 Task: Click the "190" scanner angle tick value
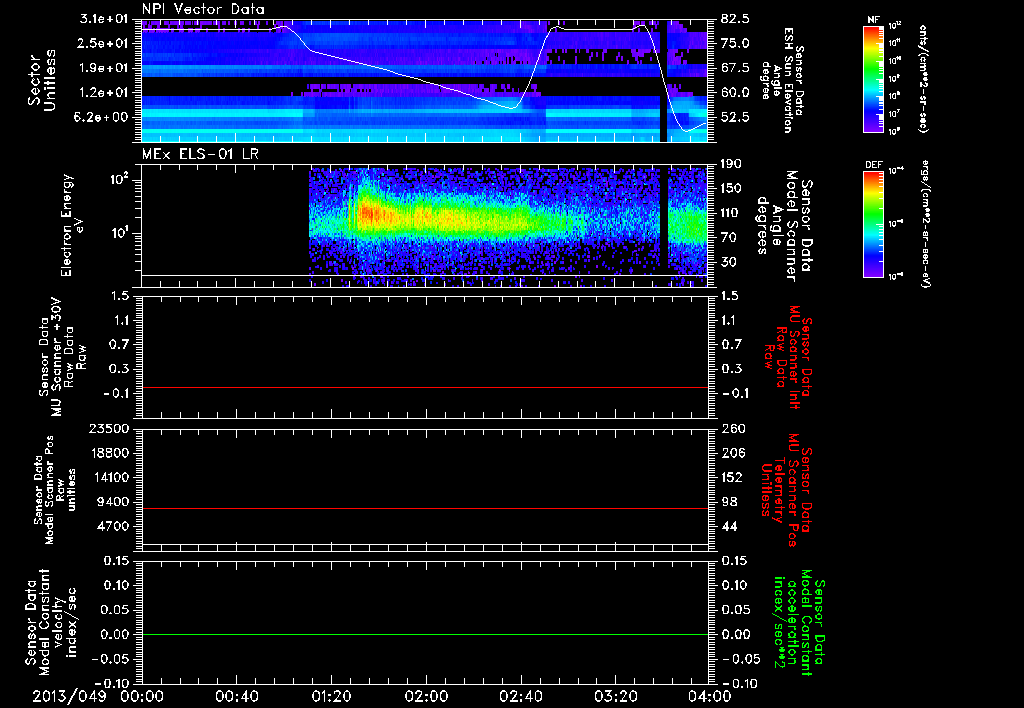(733, 164)
